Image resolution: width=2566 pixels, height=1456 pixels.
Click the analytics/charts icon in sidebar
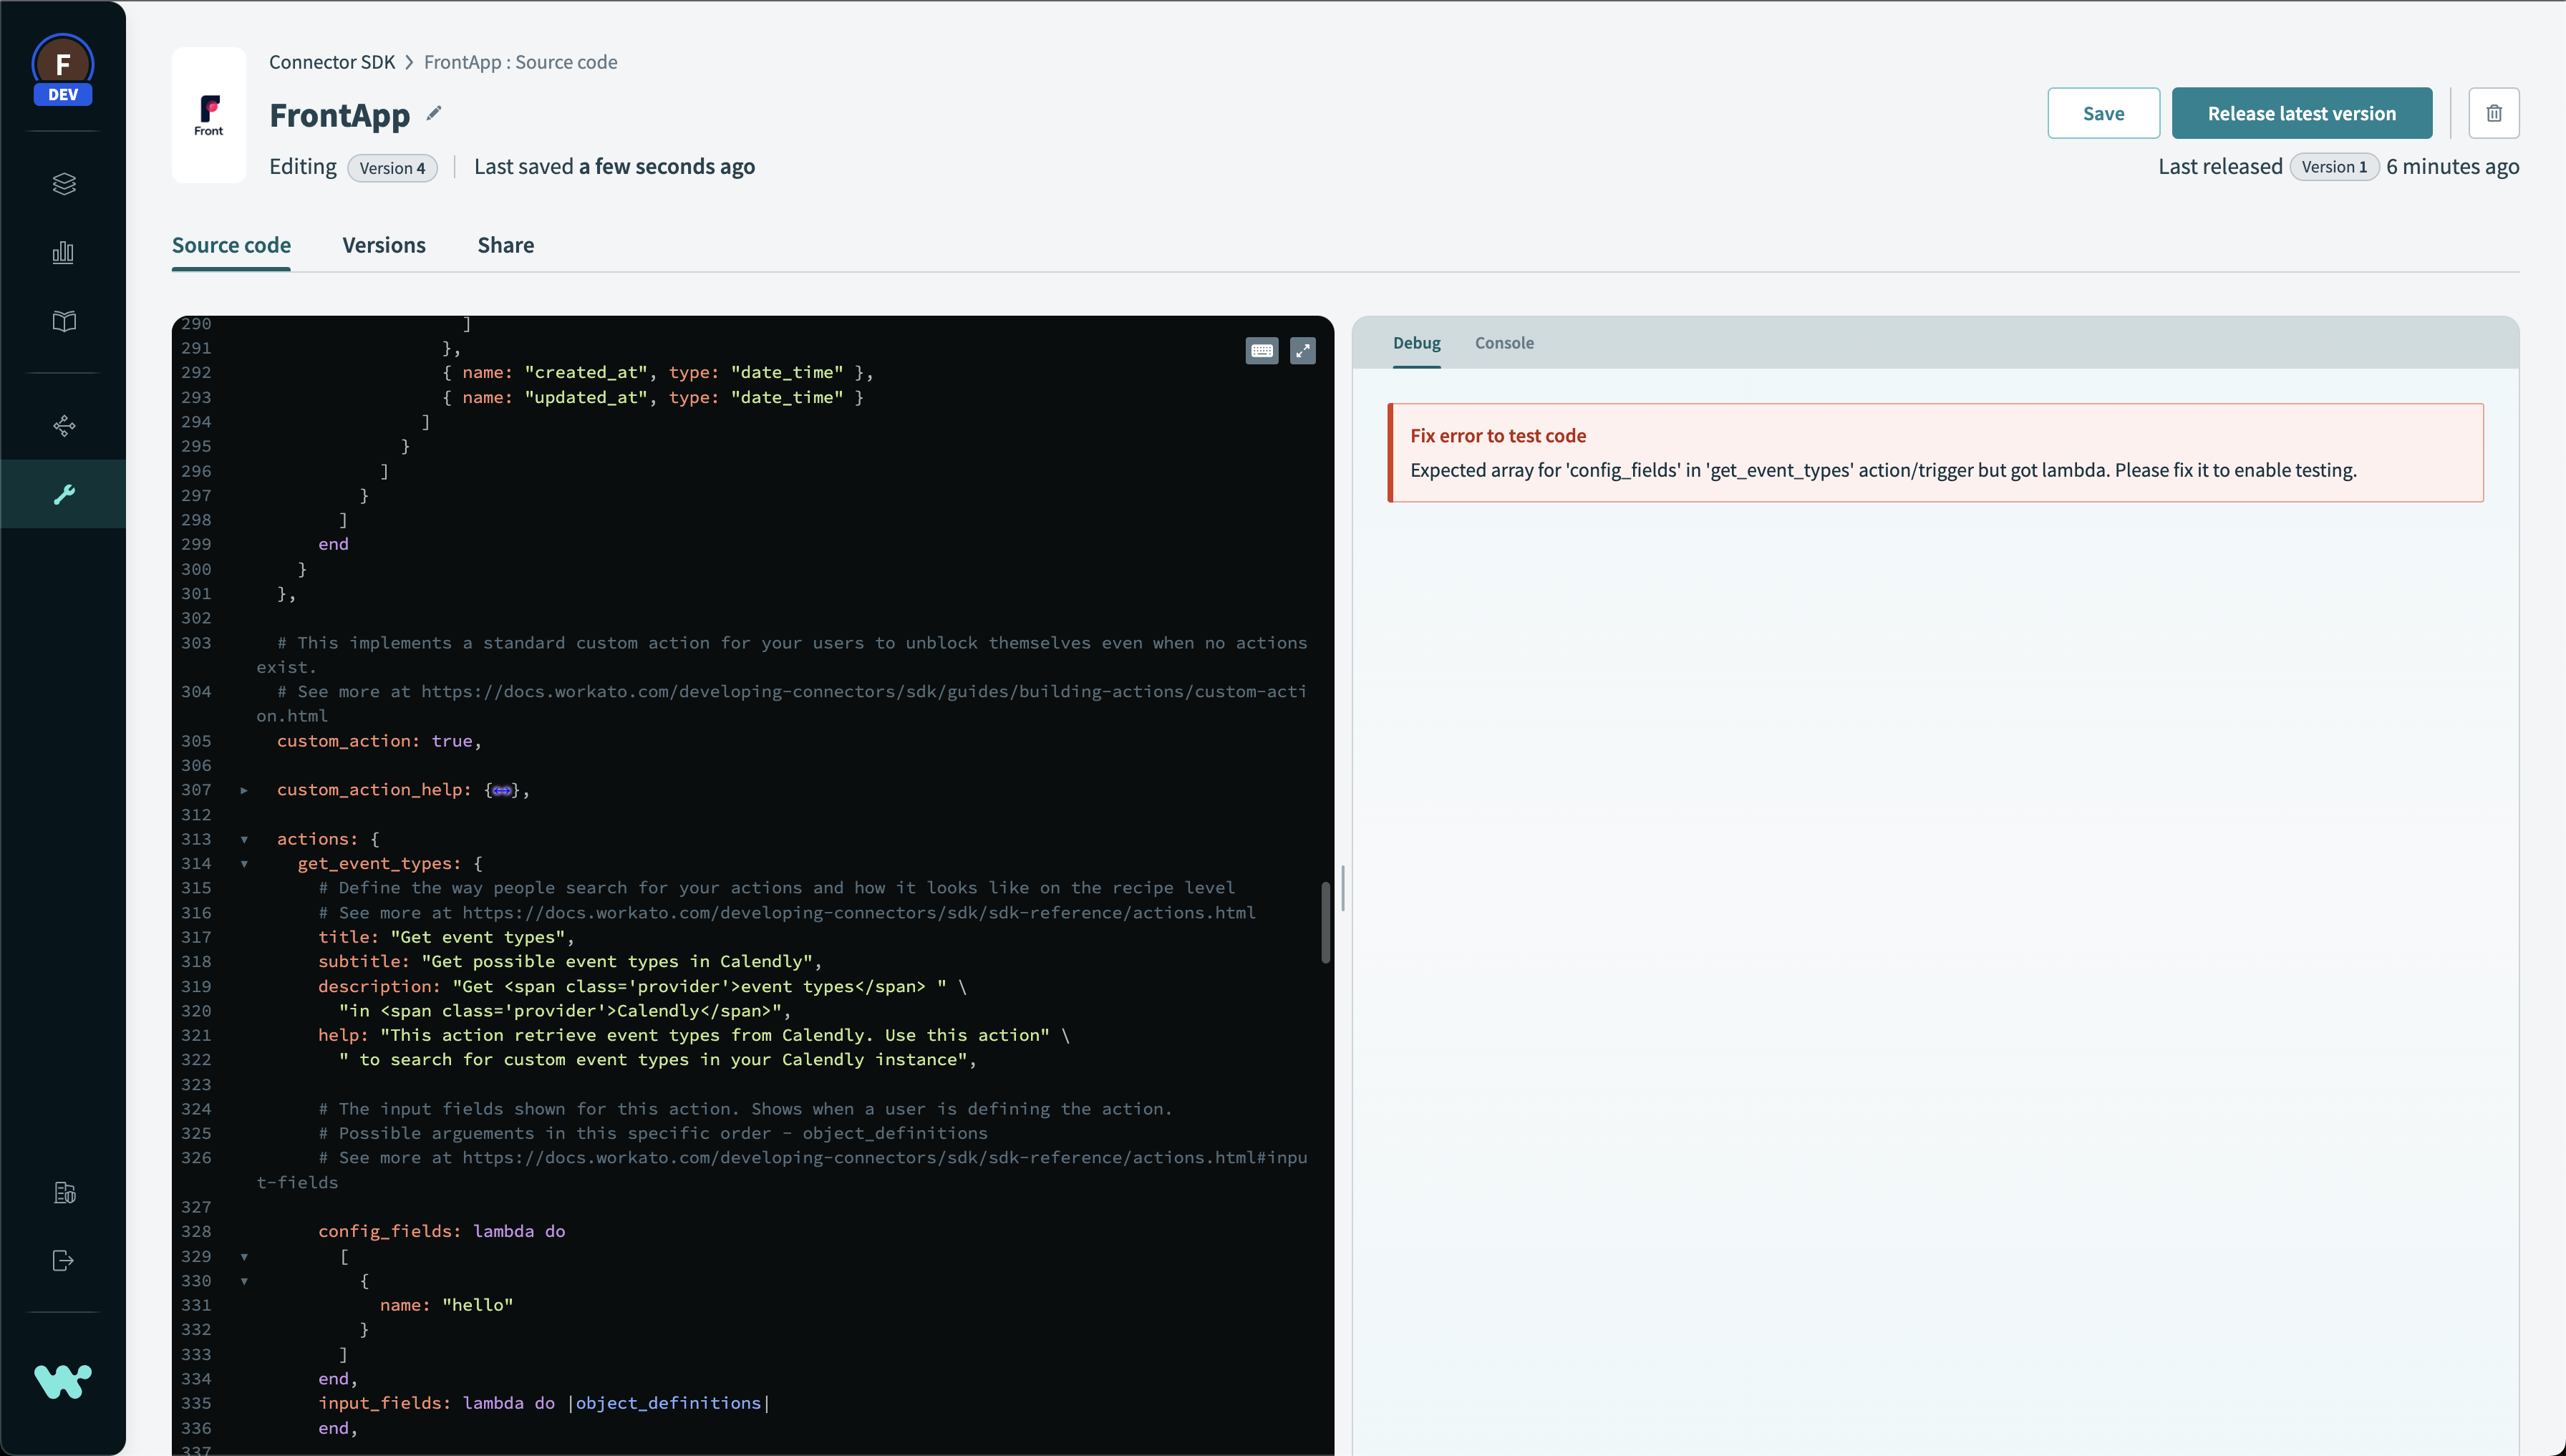tap(64, 252)
